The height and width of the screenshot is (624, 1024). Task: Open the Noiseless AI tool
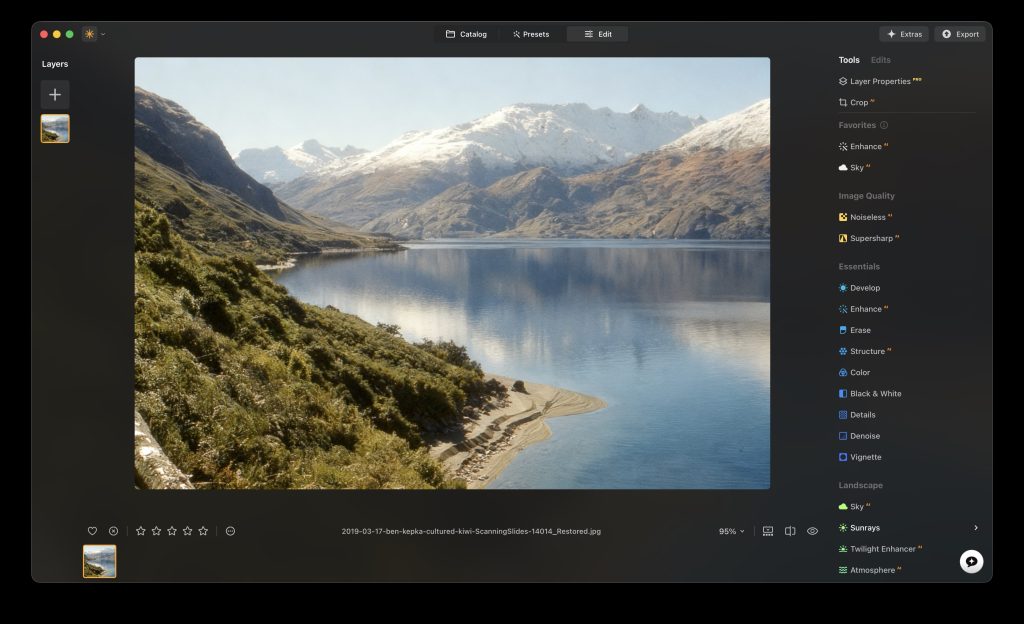pyautogui.click(x=867, y=217)
